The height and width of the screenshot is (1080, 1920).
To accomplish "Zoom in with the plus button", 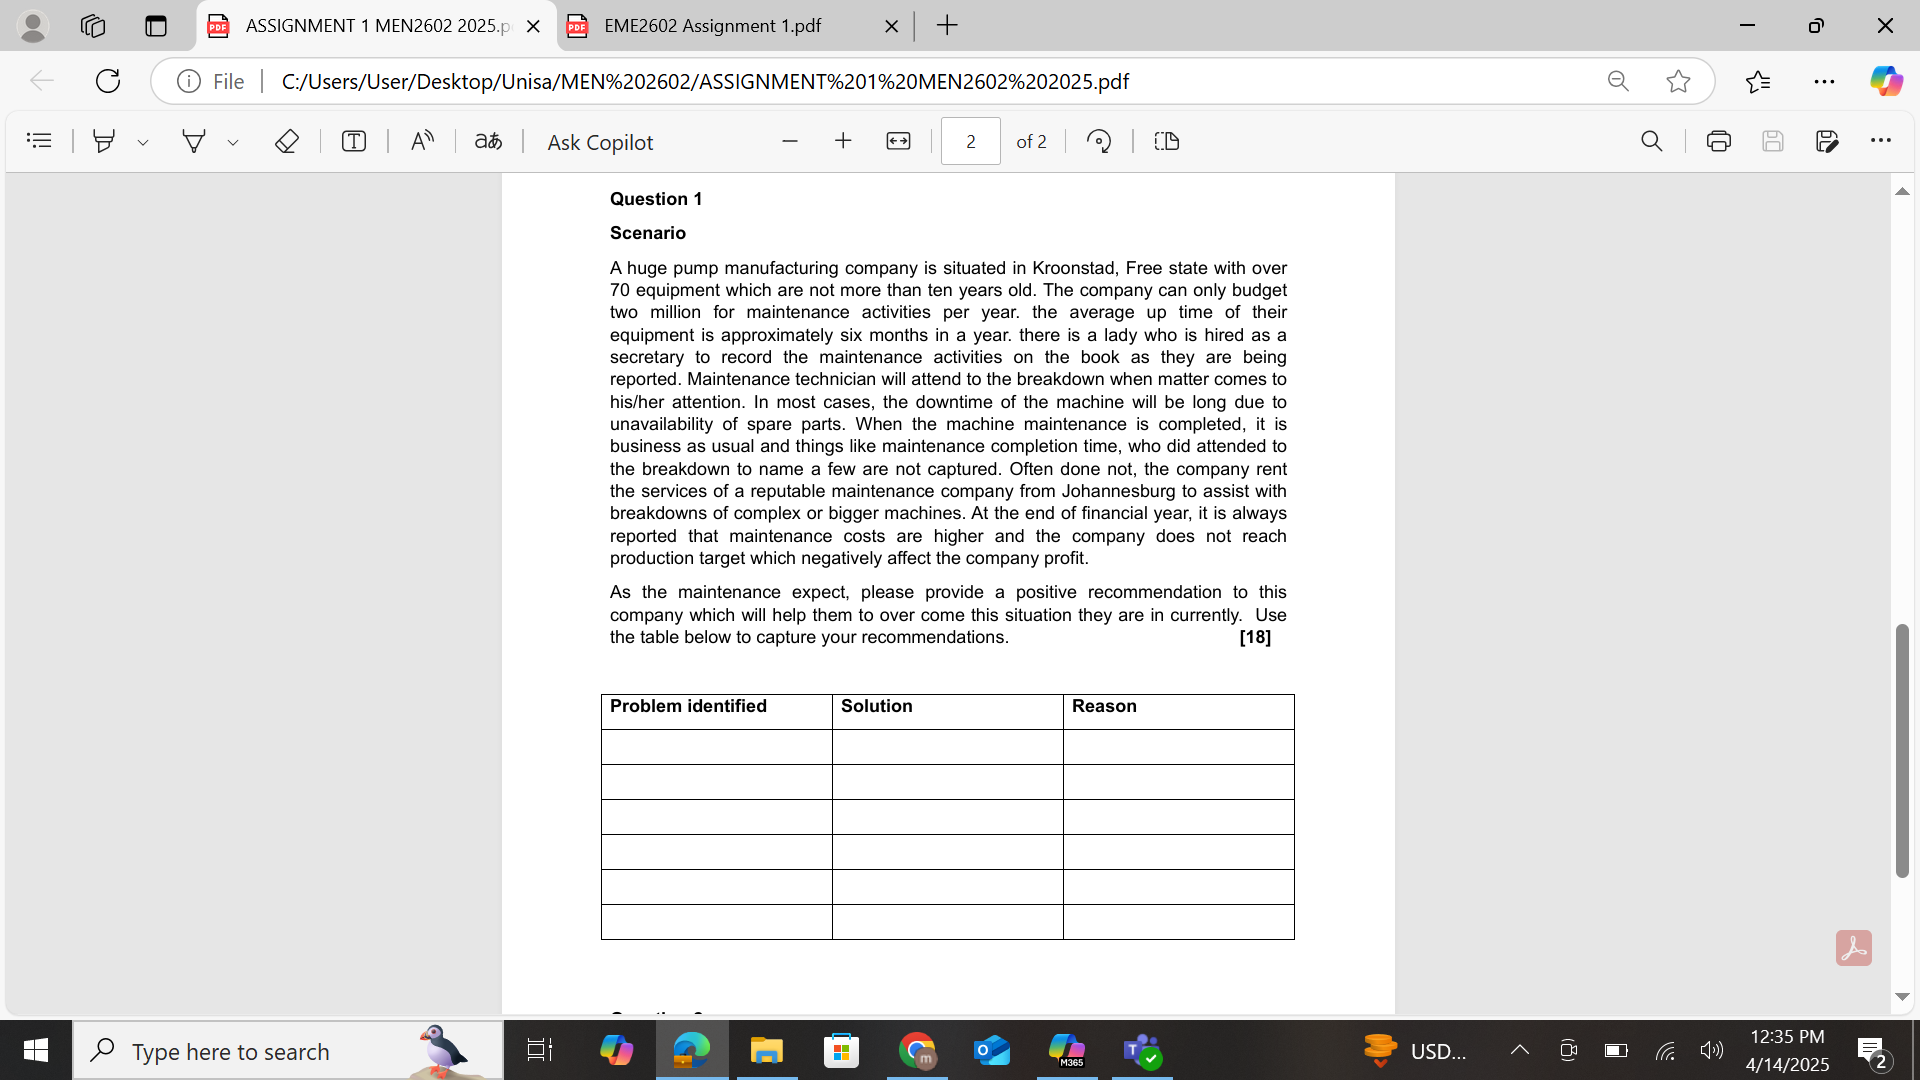I will coord(842,141).
